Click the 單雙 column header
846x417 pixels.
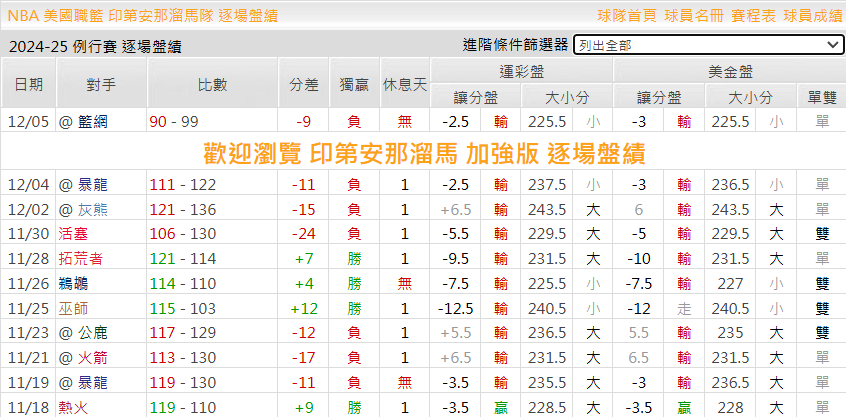(822, 97)
